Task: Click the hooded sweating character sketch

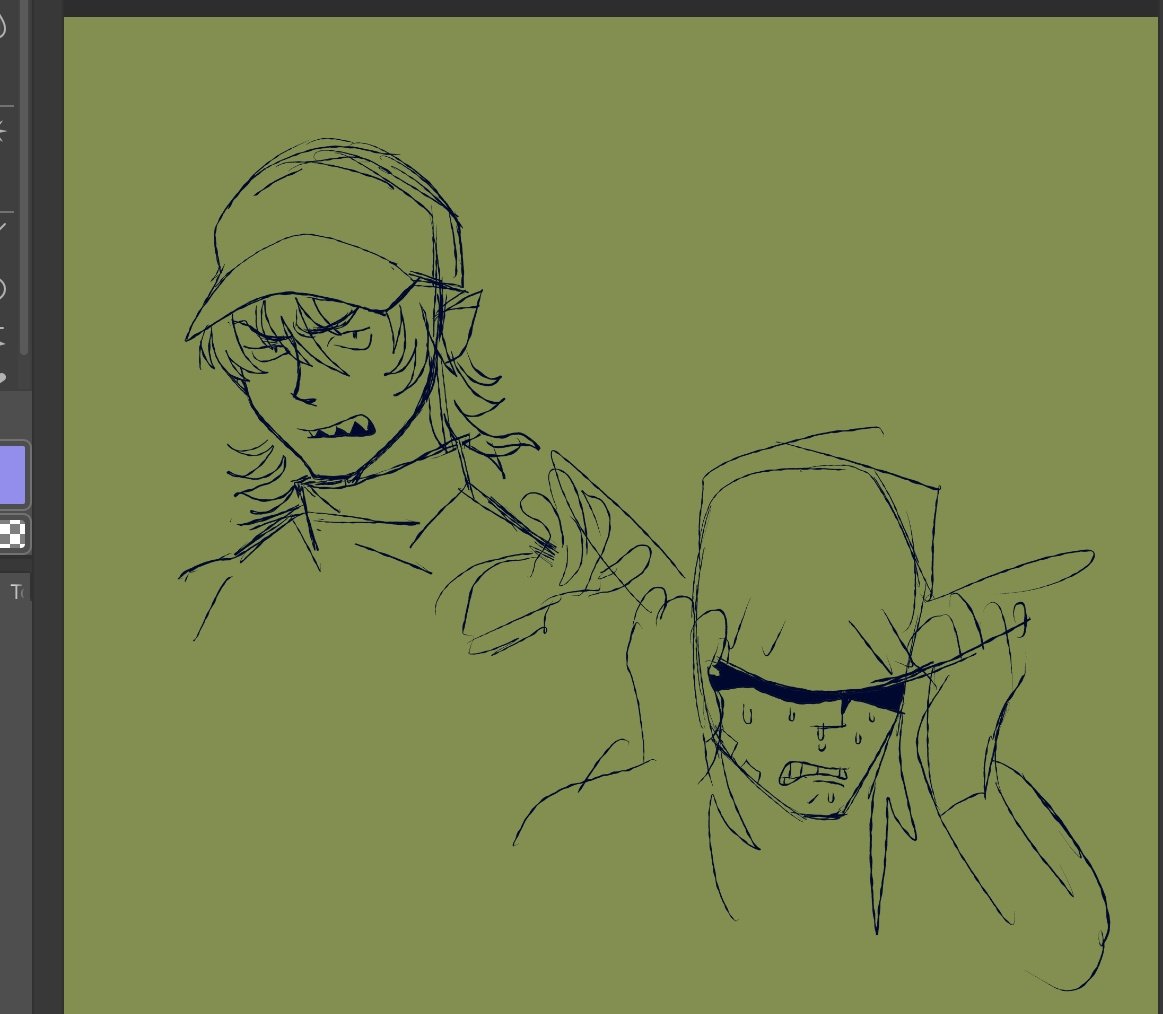Action: tap(800, 720)
